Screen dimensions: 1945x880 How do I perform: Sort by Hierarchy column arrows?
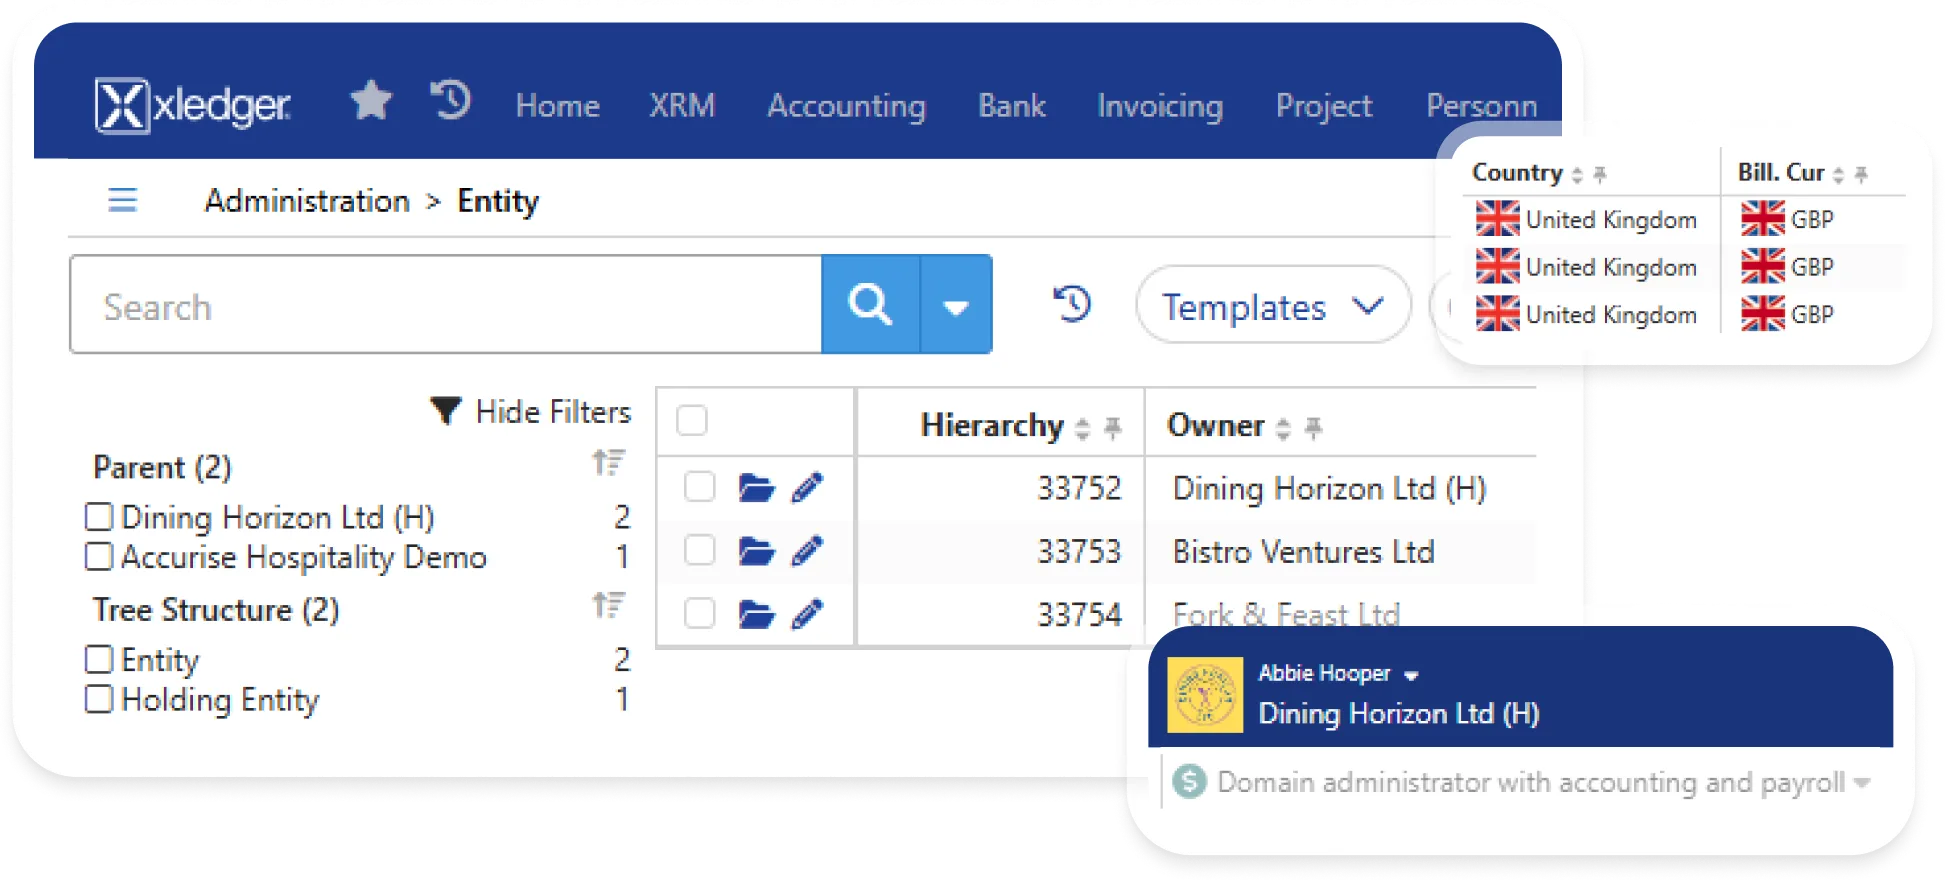tap(1082, 429)
